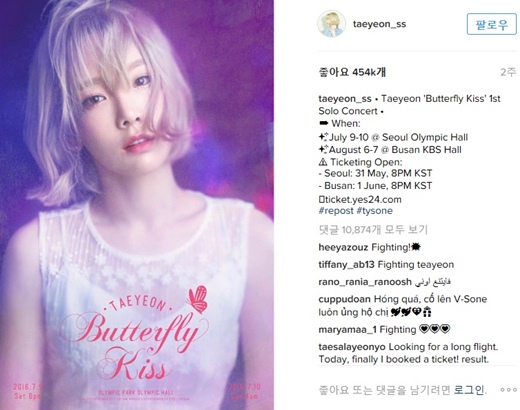Open taesalayeonyo commenter profile
Viewport: 520px width, 410px height.
pos(352,347)
